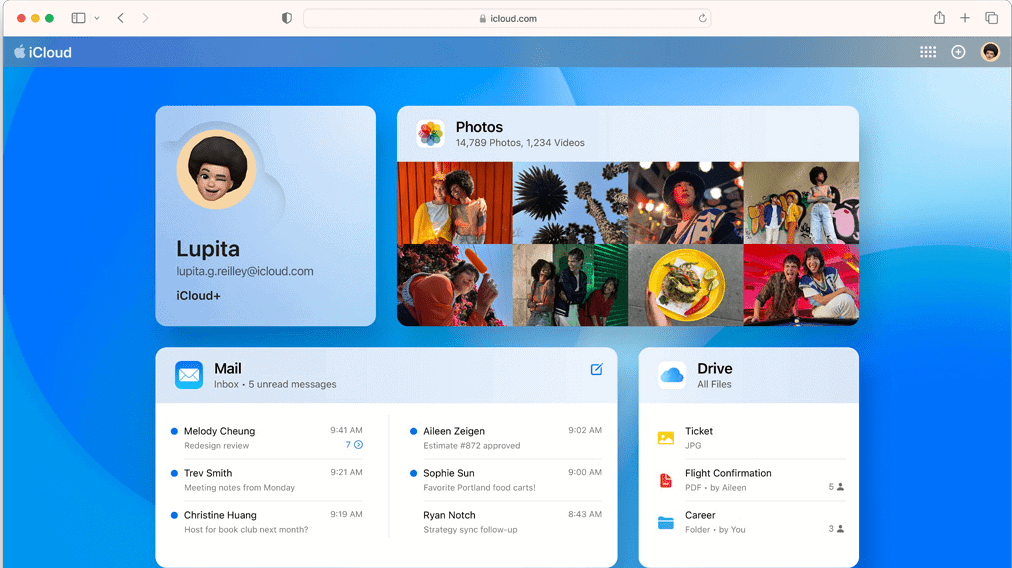Click the lupita.g.reilley@icloud.com address
This screenshot has height=568, width=1012.
(x=245, y=271)
